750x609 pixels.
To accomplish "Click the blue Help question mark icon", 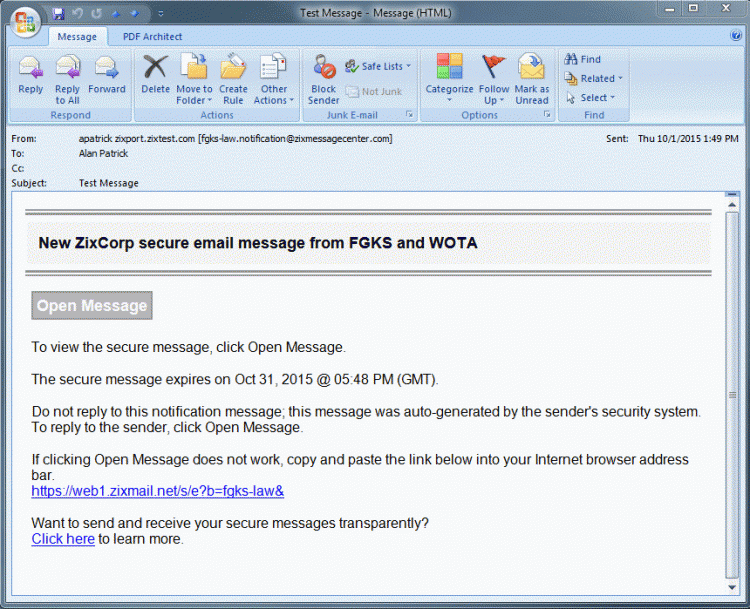I will coord(736,36).
